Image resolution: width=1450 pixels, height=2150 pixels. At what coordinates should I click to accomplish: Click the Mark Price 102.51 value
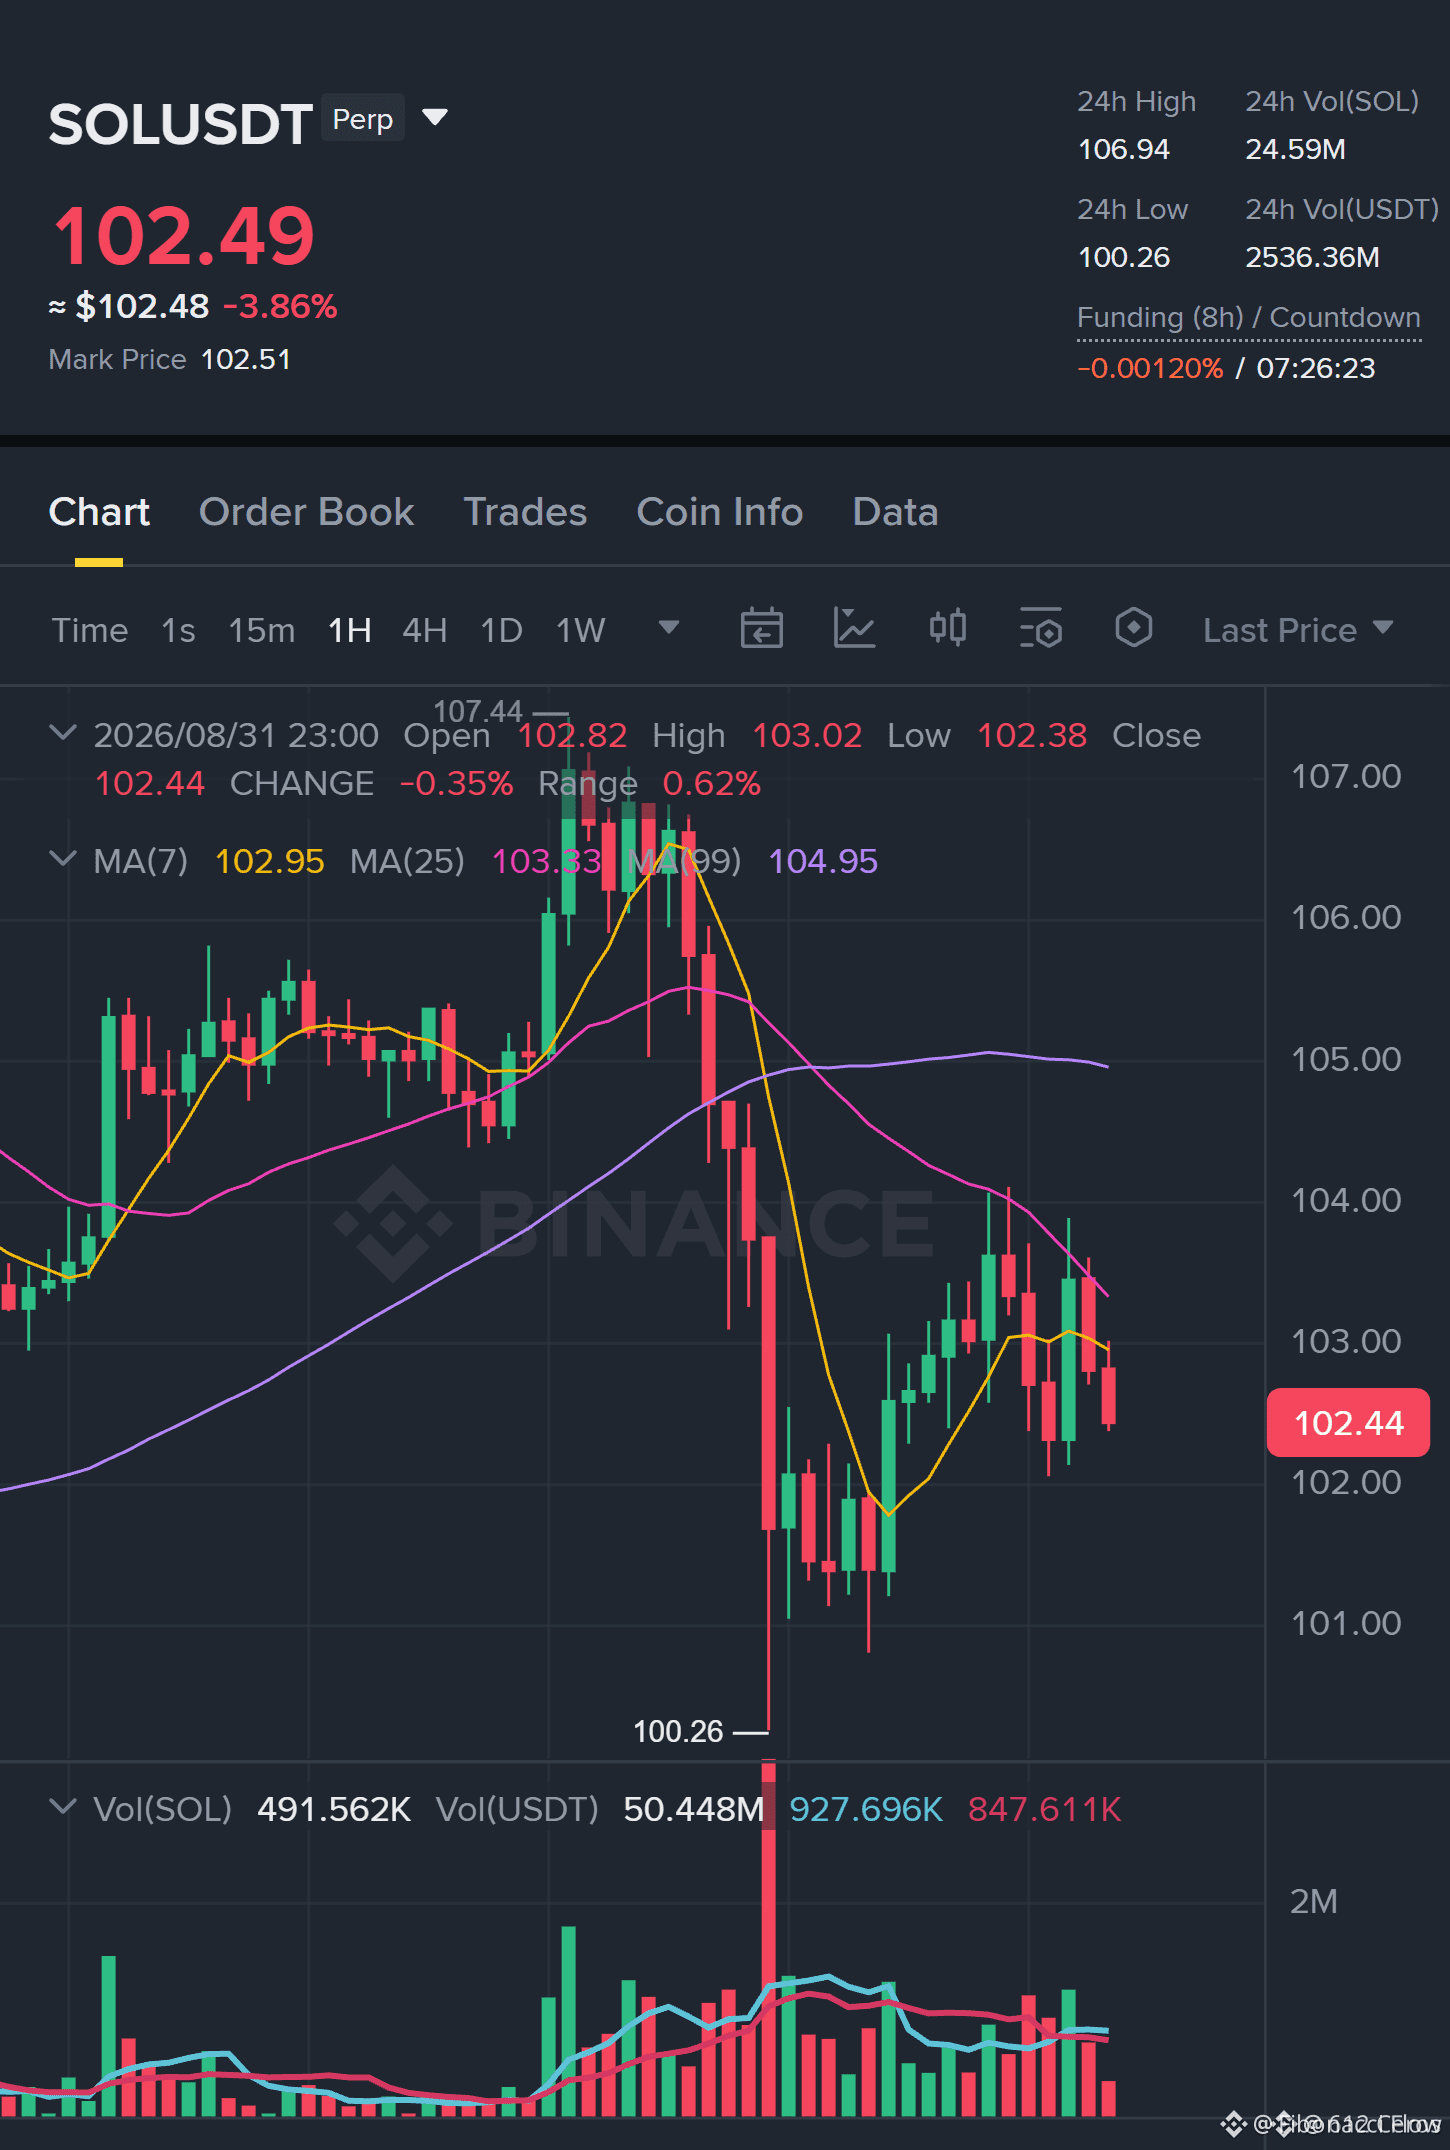click(x=246, y=359)
